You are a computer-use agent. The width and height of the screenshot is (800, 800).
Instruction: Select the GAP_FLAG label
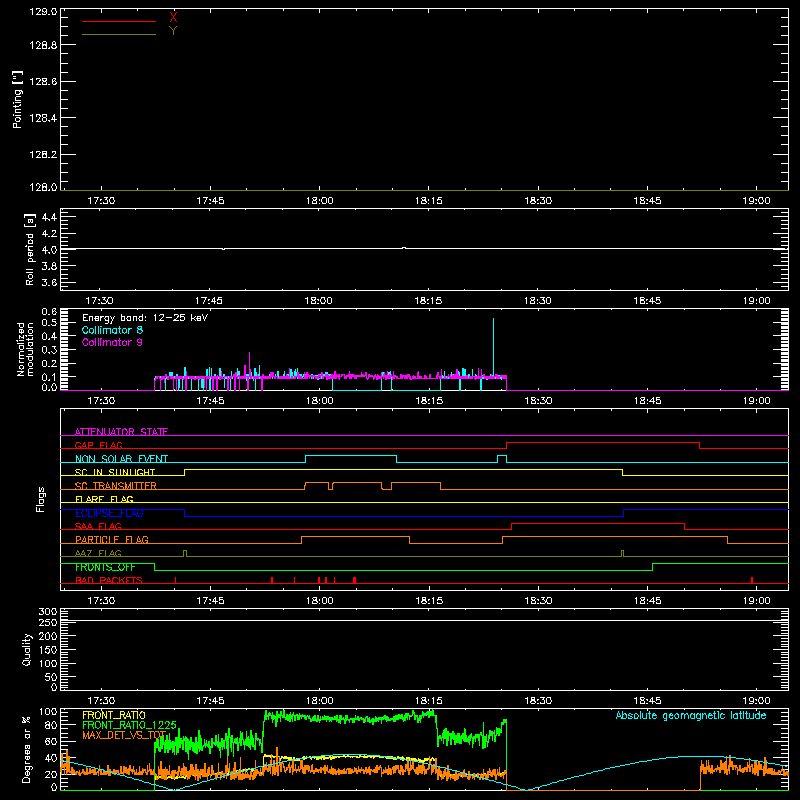(98, 445)
